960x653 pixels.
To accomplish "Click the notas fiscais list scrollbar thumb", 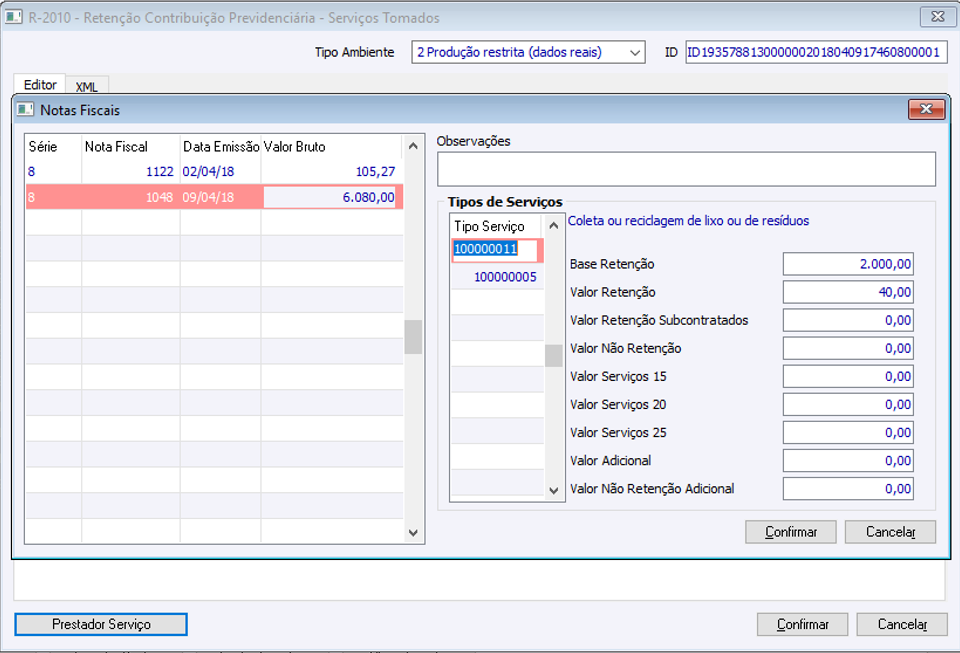I will click(x=413, y=337).
